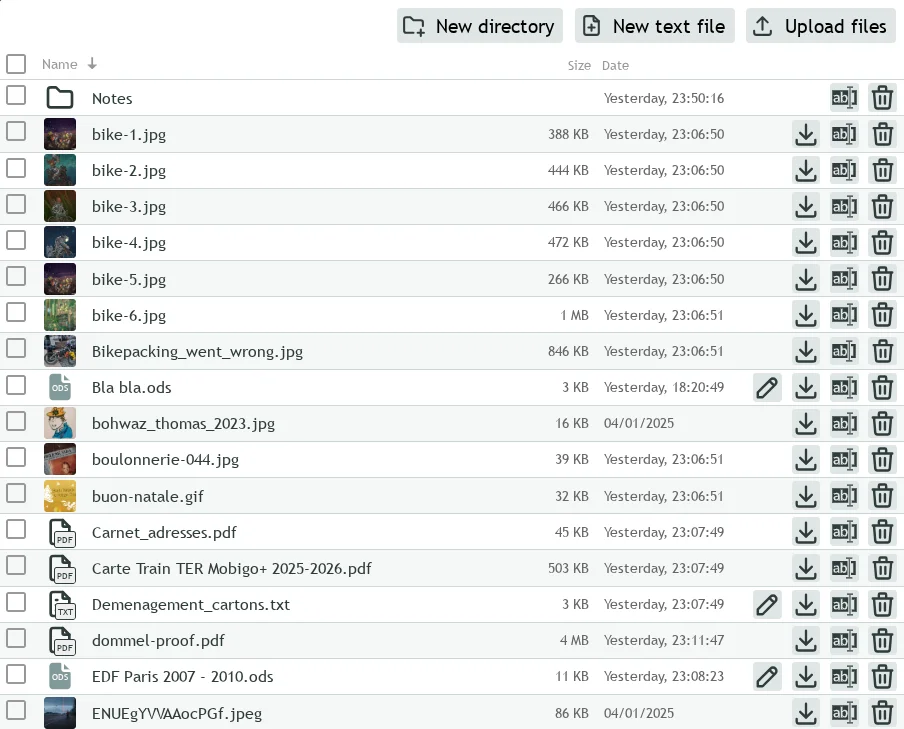Screen dimensions: 904x729
Task: Open Carte Train TER Mobigo+ 2025-2026.pdf
Action: (231, 569)
